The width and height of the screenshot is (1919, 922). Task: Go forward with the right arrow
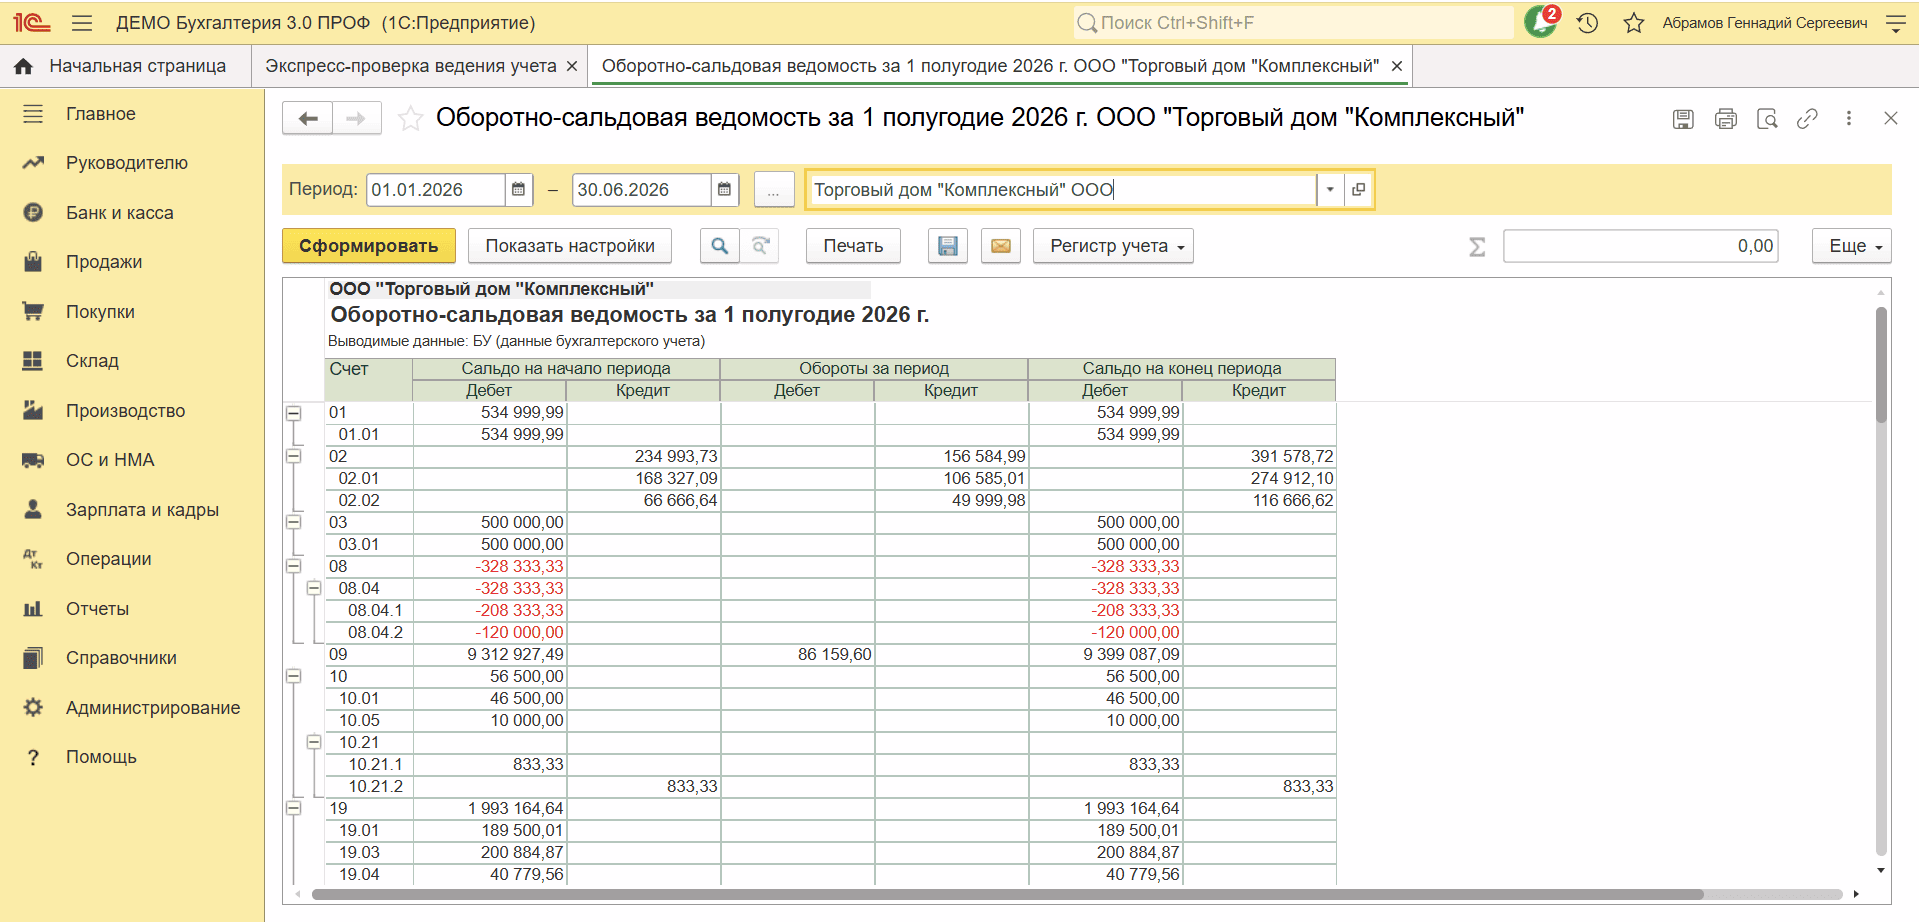point(357,118)
